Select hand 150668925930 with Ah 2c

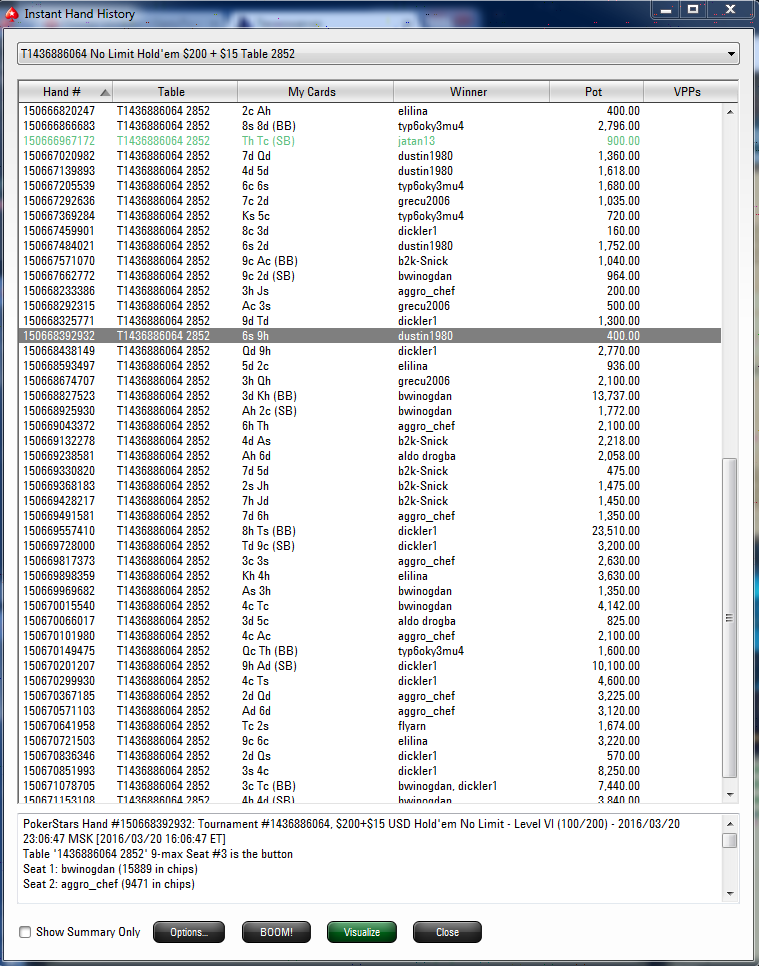point(370,411)
